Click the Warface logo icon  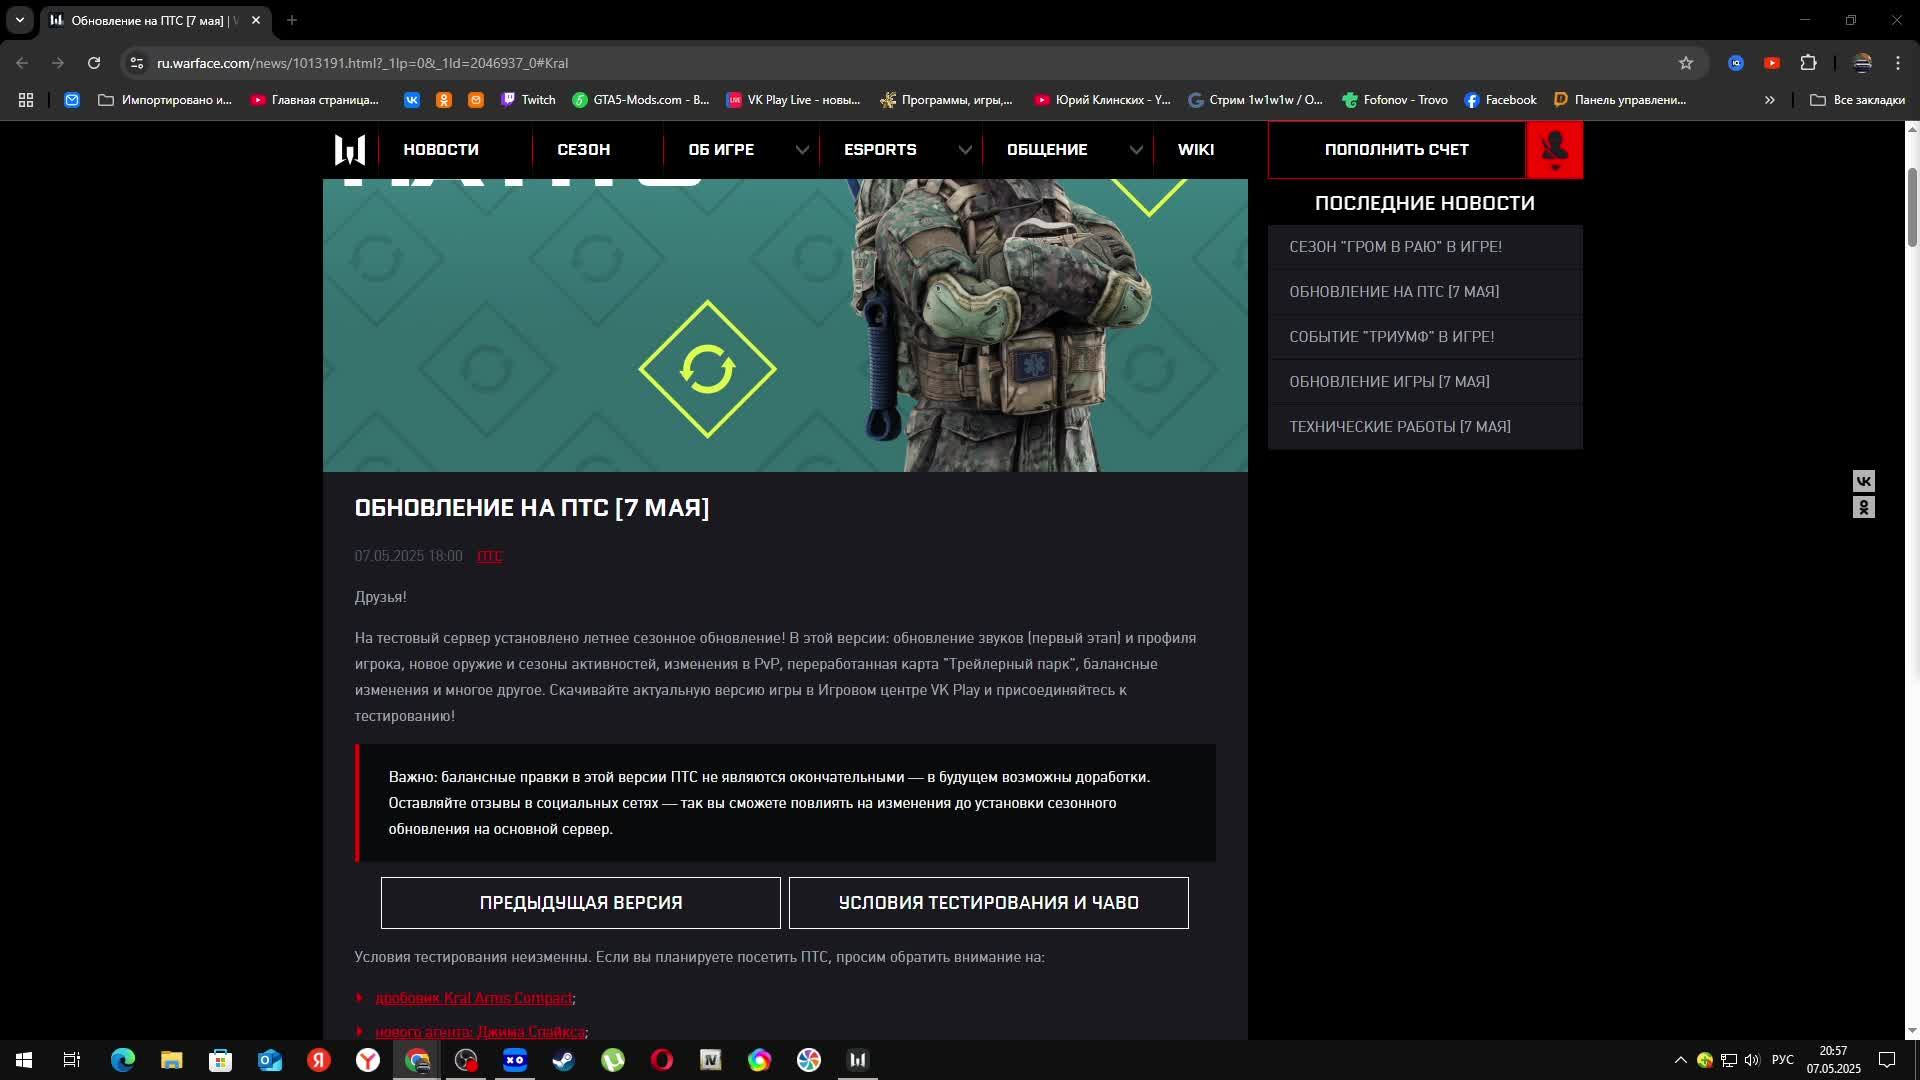pos(350,150)
